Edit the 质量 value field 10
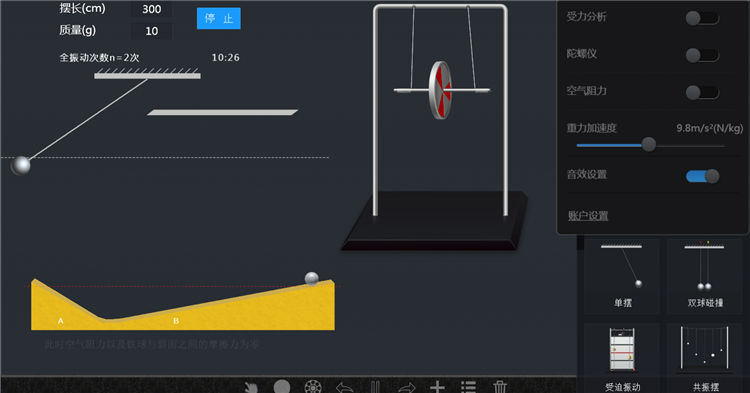This screenshot has width=750, height=393. coord(152,31)
